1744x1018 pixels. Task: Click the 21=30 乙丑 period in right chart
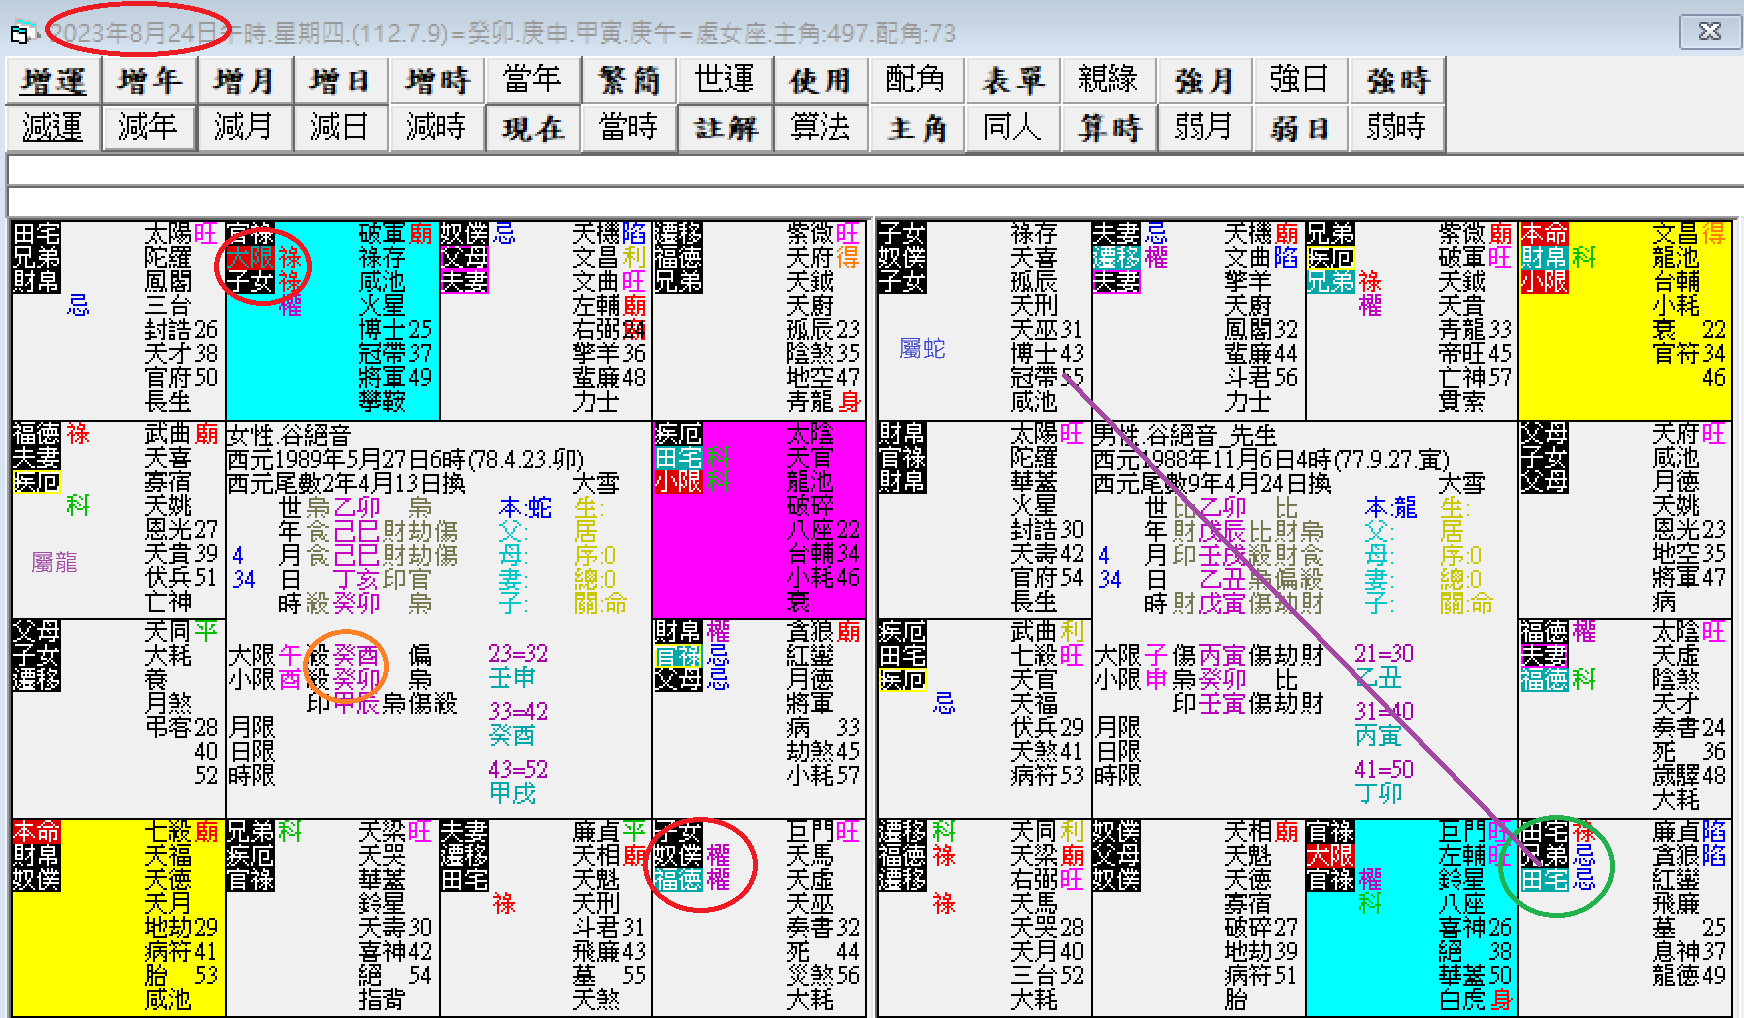click(1384, 665)
